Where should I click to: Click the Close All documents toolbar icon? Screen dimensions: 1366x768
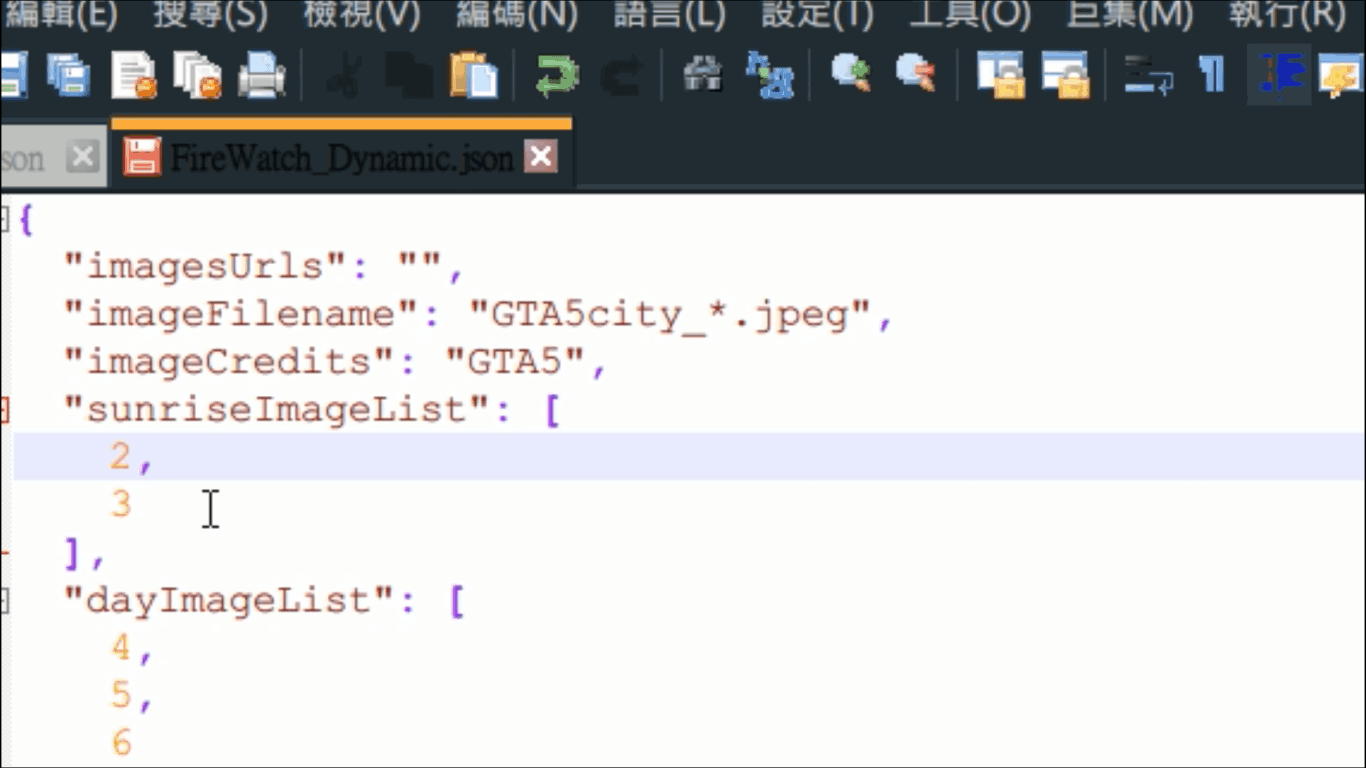coord(197,76)
